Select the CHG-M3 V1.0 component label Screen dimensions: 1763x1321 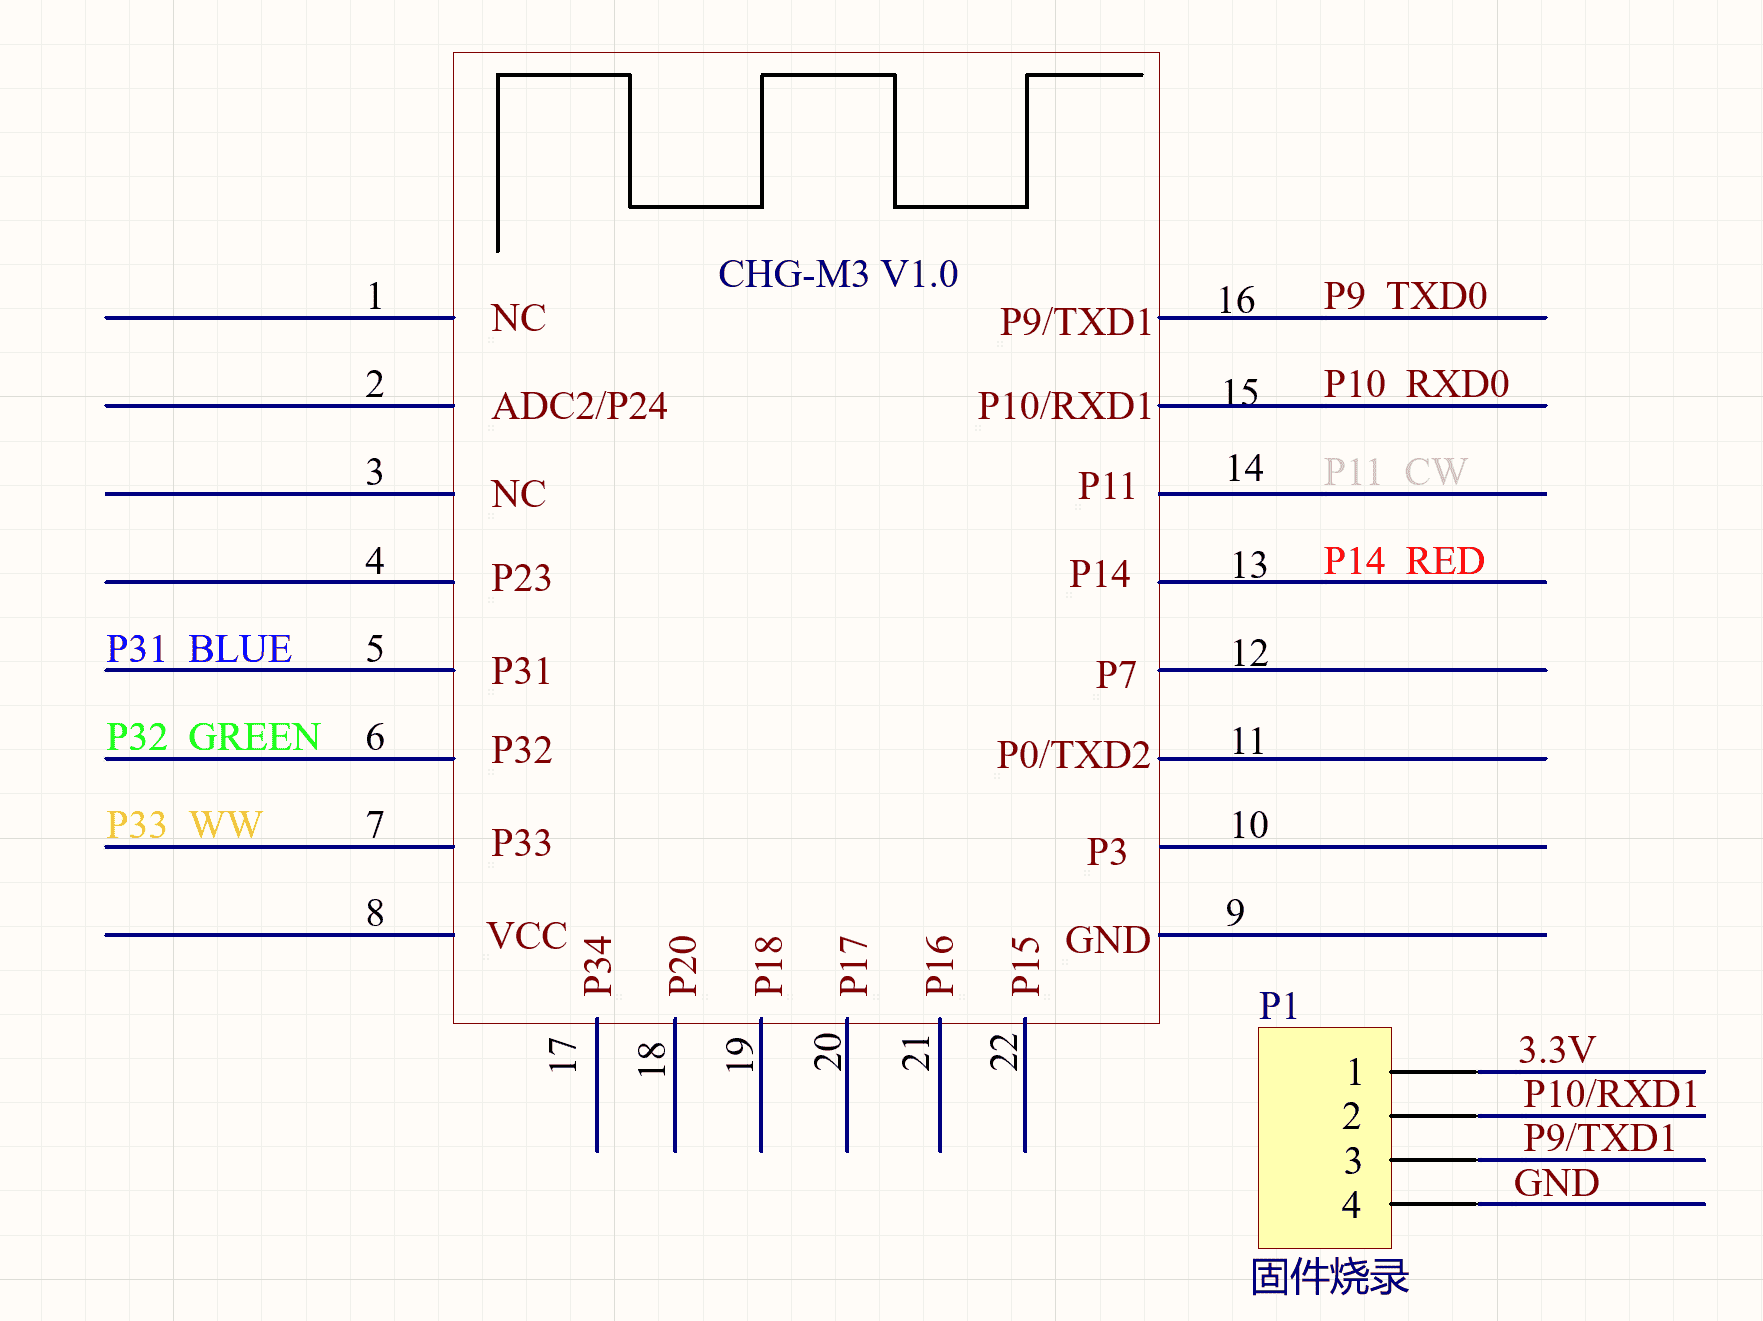837,274
